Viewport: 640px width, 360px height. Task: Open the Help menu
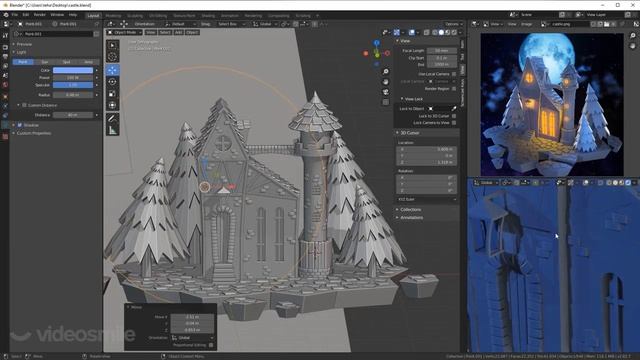pyautogui.click(x=73, y=15)
